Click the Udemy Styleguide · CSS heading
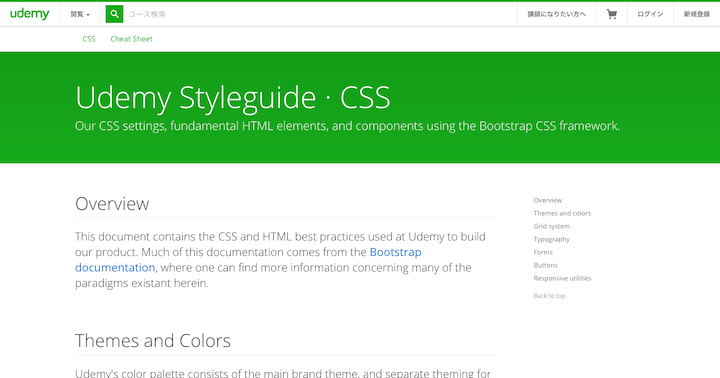 232,97
